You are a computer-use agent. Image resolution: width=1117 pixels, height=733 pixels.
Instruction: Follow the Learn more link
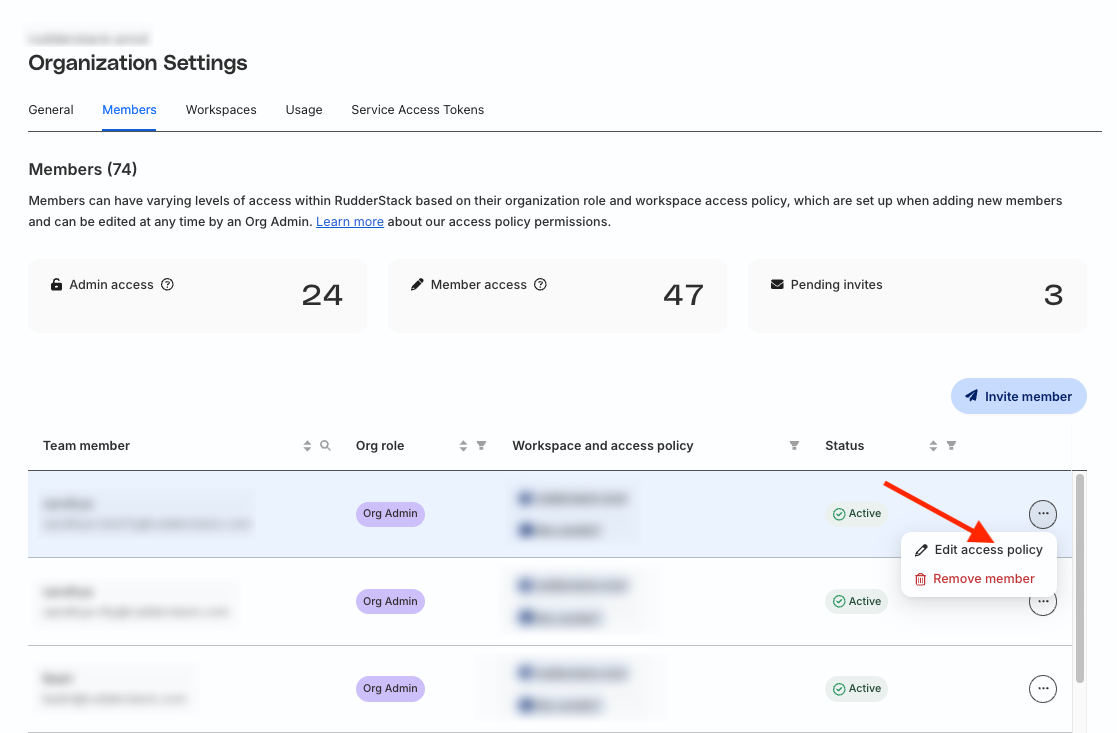click(350, 222)
